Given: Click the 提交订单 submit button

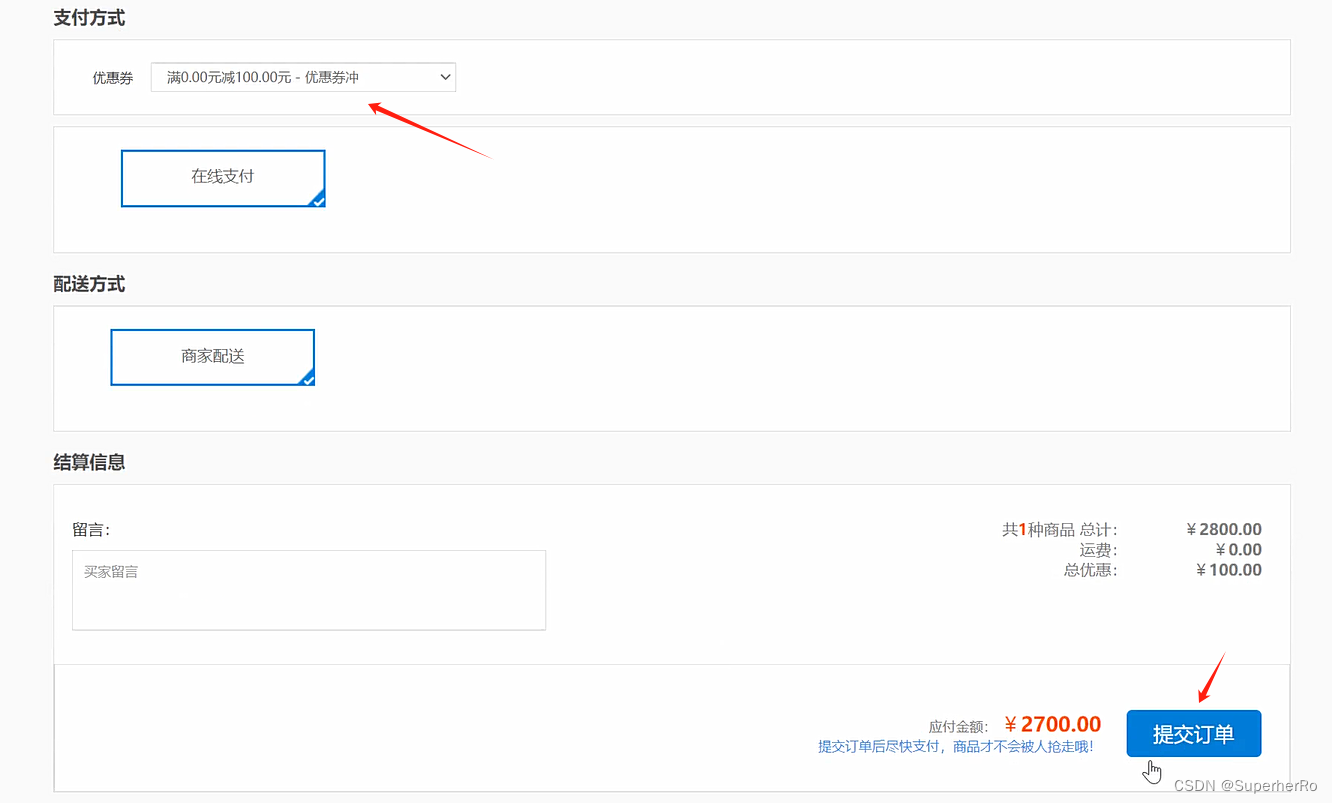Looking at the screenshot, I should tap(1194, 734).
